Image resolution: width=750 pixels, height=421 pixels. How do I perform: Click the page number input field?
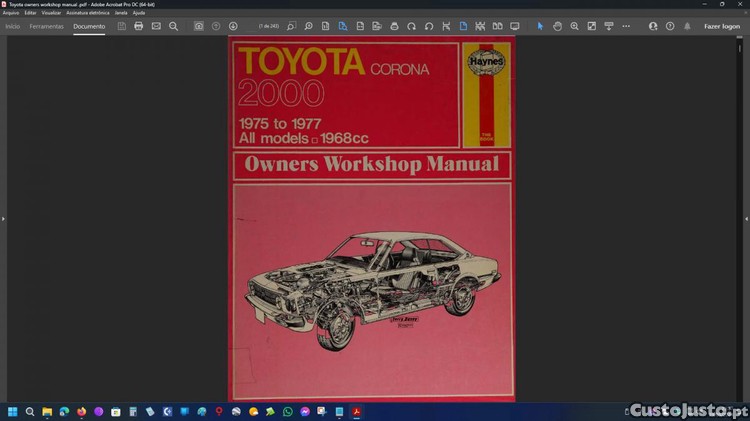click(x=268, y=26)
